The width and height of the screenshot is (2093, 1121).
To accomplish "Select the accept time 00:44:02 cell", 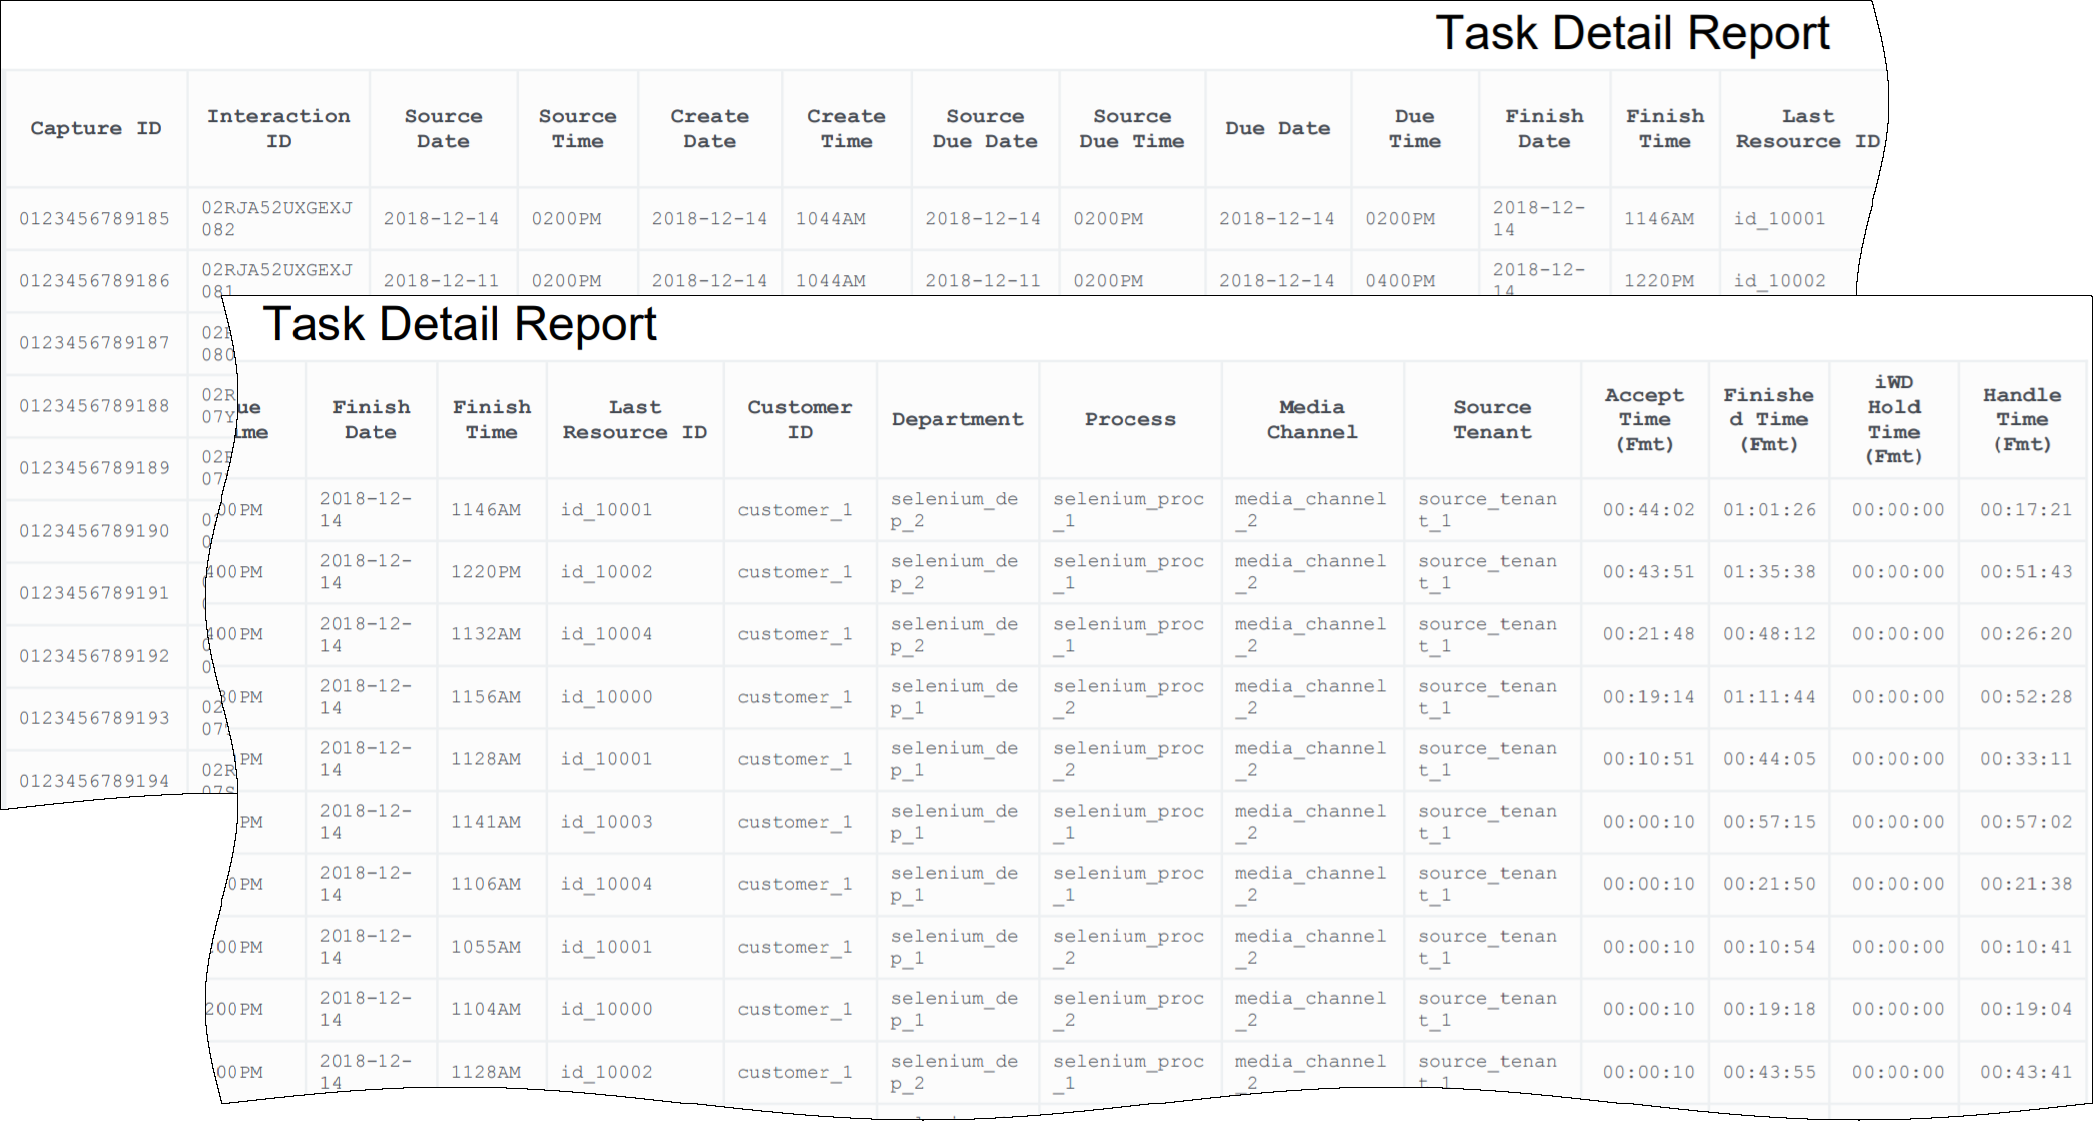I will [1648, 509].
